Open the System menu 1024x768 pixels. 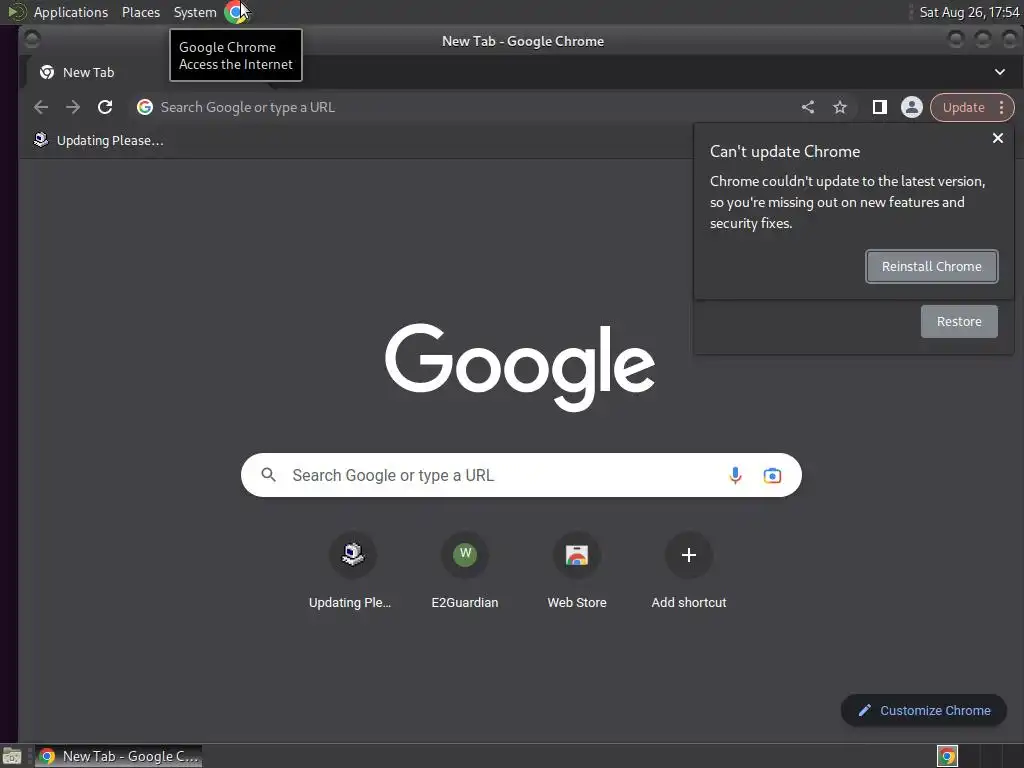point(195,12)
